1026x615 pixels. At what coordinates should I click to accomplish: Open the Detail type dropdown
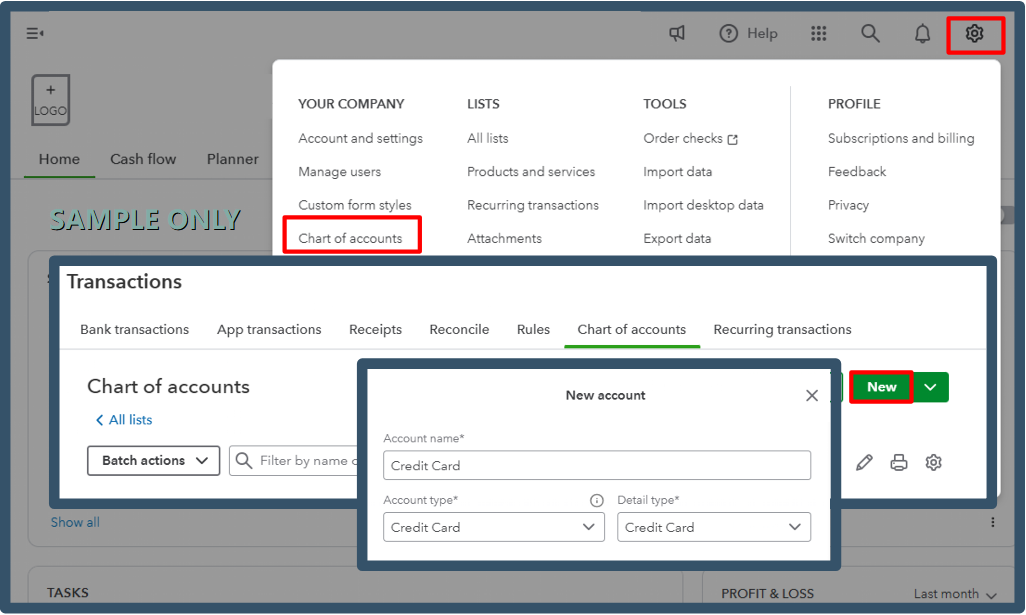click(714, 527)
